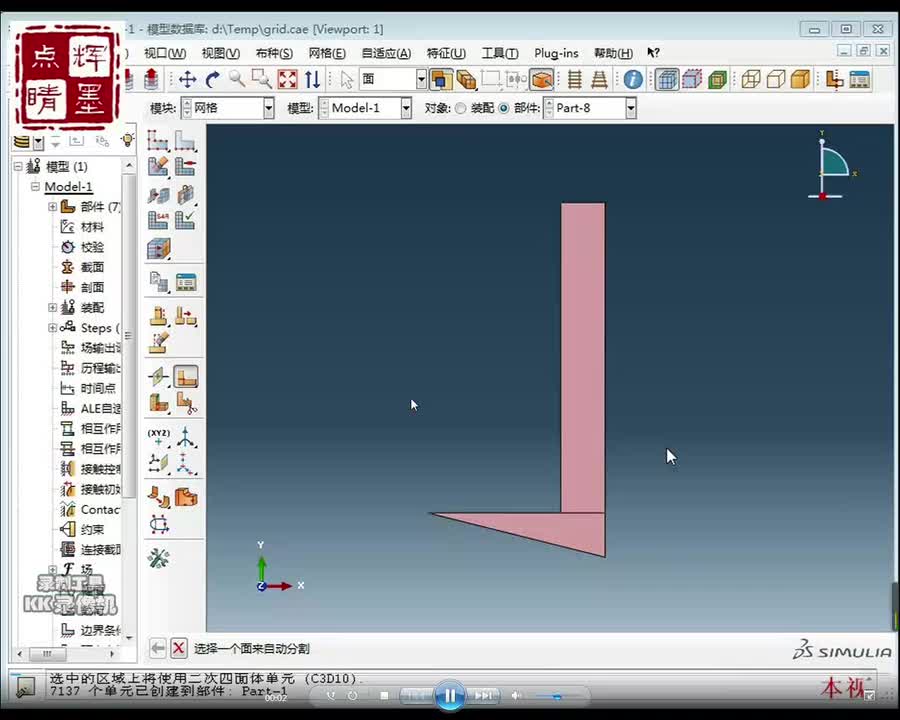Skip to next video track

(483, 696)
